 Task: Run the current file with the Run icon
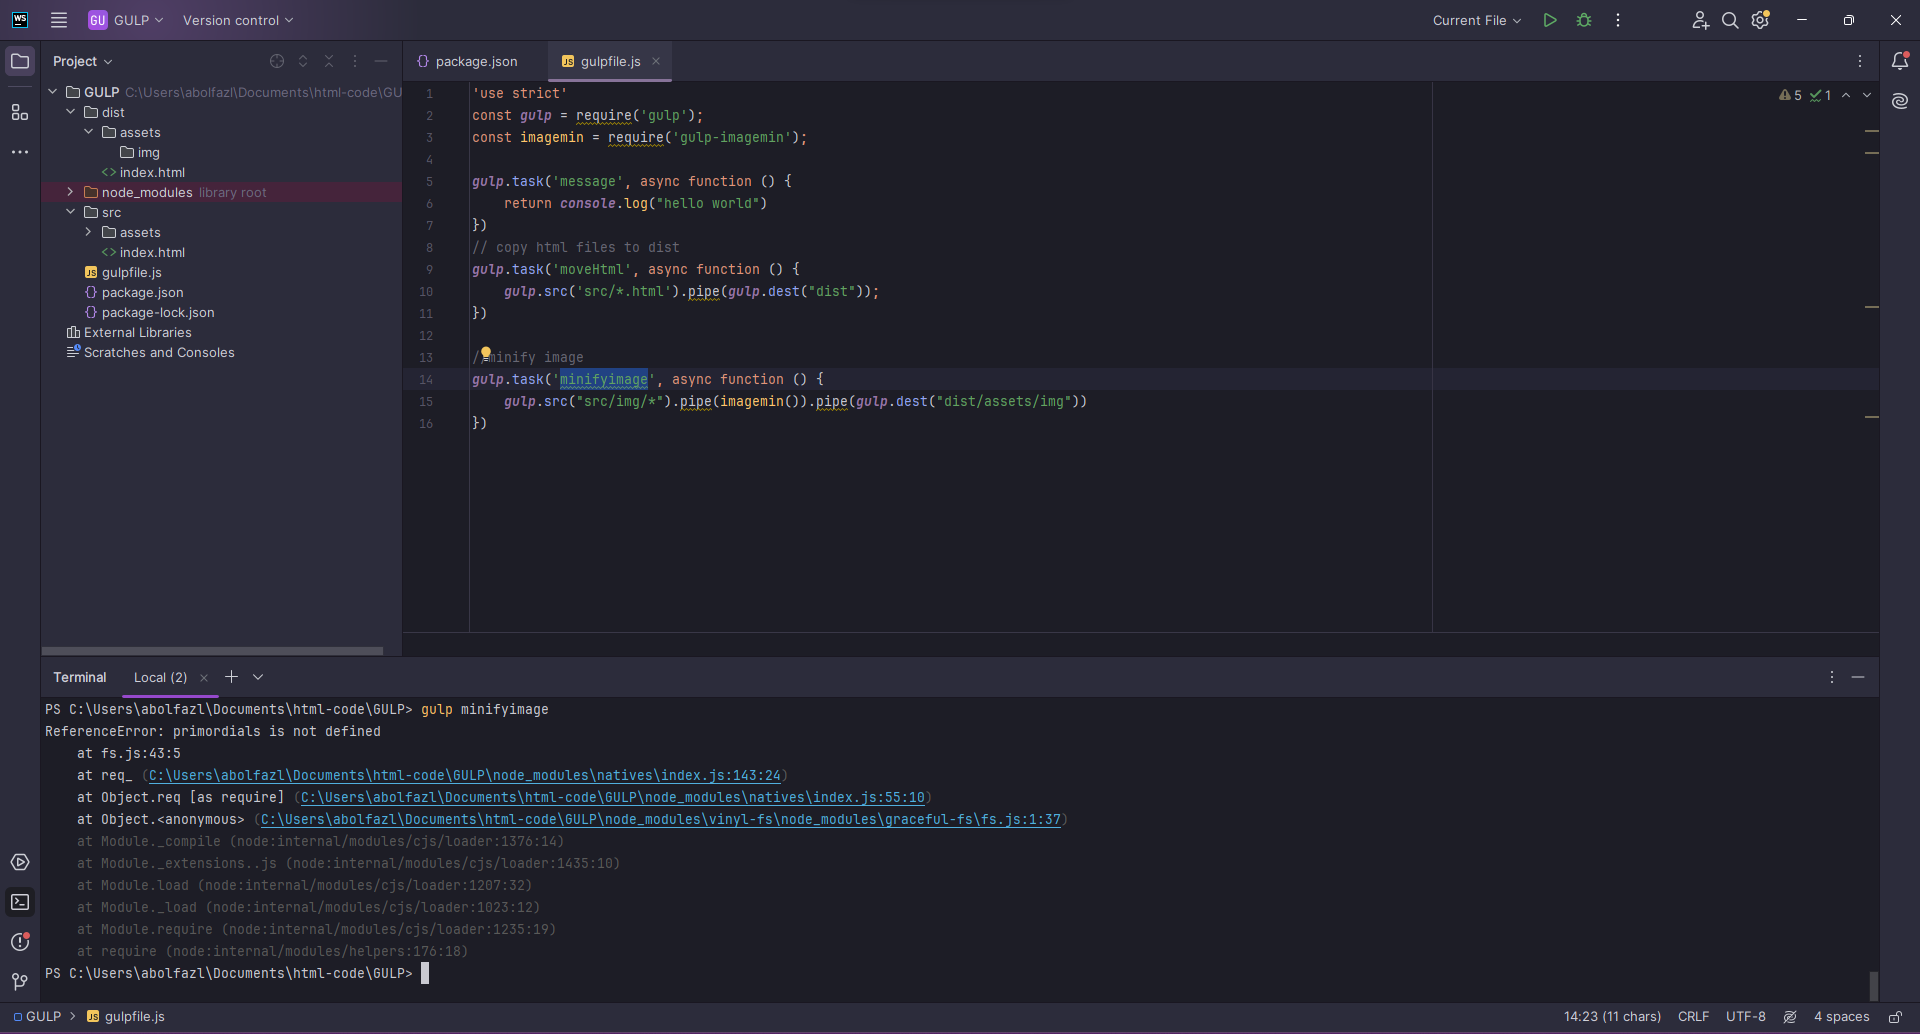tap(1550, 20)
